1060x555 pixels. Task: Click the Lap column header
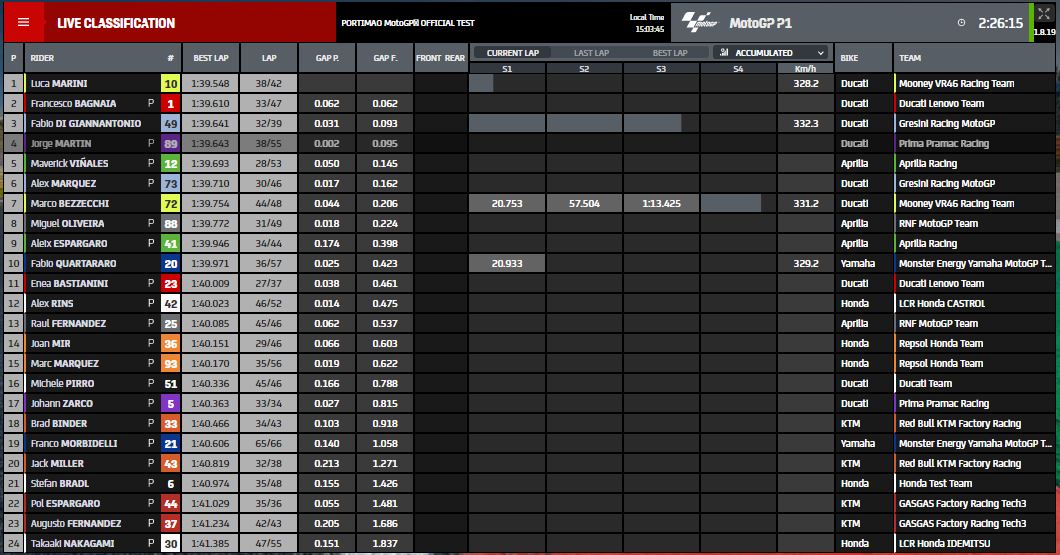click(269, 58)
